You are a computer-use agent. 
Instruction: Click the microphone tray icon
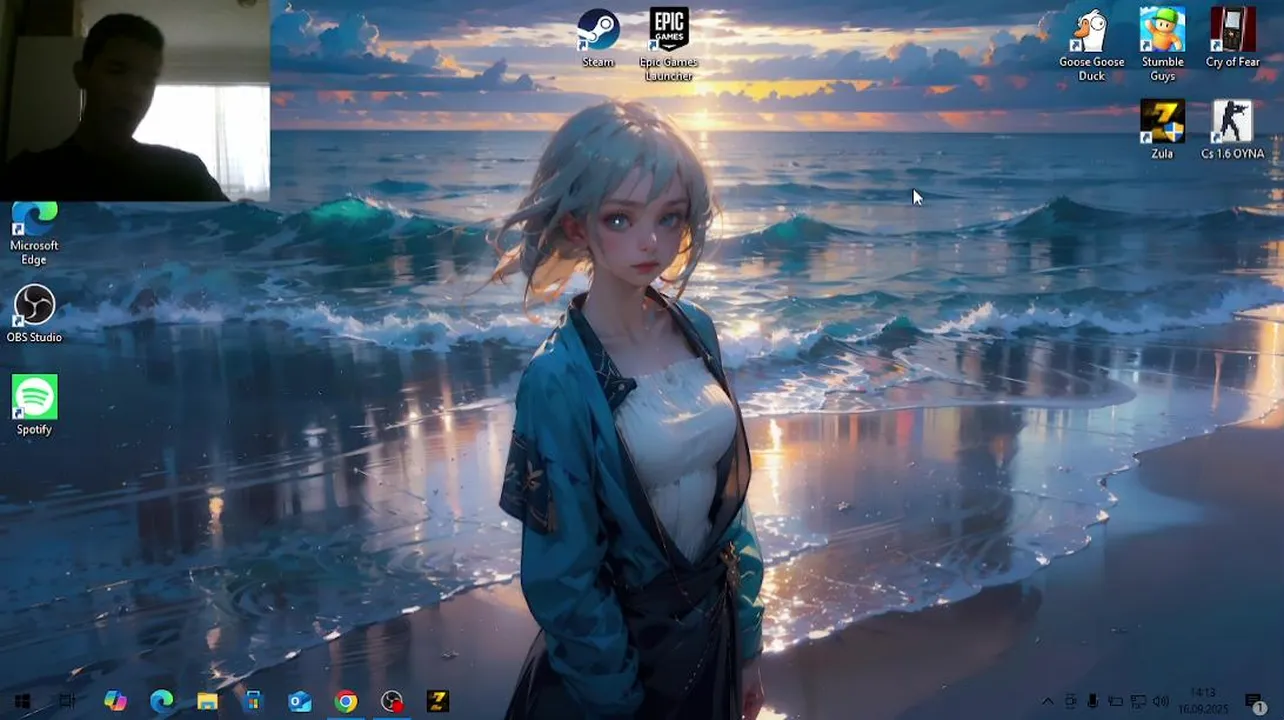1093,702
